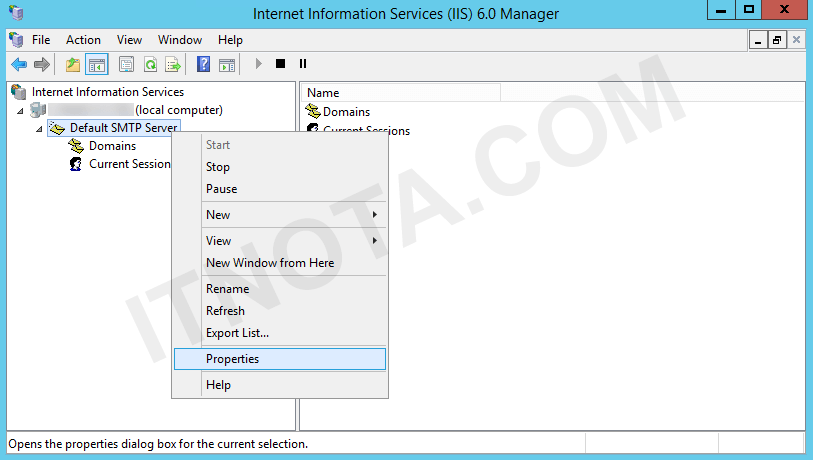The image size is (813, 460).
Task: Expand the View submenu arrow in context menu
Action: [x=374, y=241]
